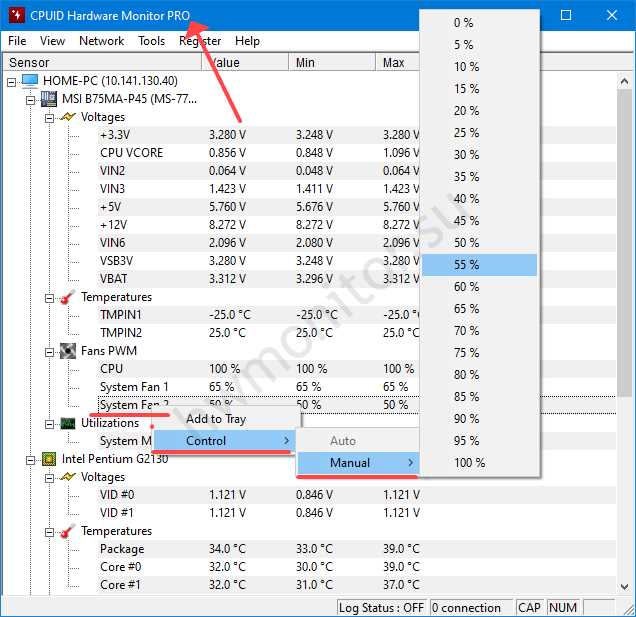Choose 60 % from the speed list

(x=479, y=287)
